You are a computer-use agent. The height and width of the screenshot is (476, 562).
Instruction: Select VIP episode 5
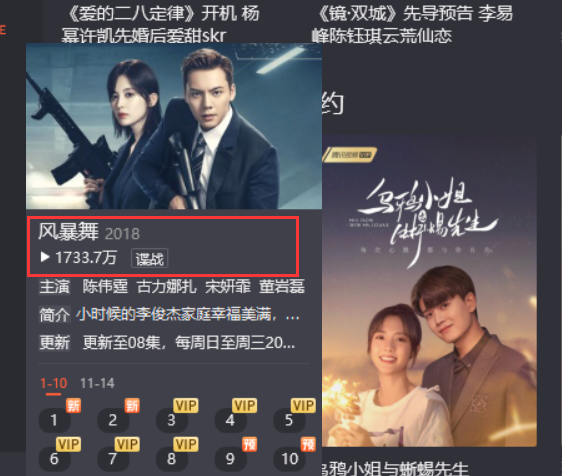click(x=289, y=420)
